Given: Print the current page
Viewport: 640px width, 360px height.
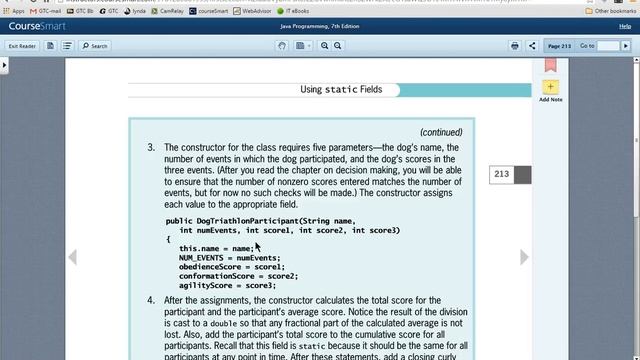Looking at the screenshot, I should coord(515,46).
